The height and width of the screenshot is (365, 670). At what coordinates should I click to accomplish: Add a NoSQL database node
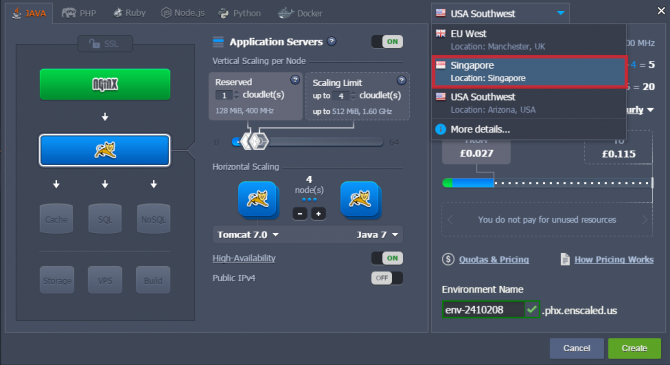coord(153,219)
